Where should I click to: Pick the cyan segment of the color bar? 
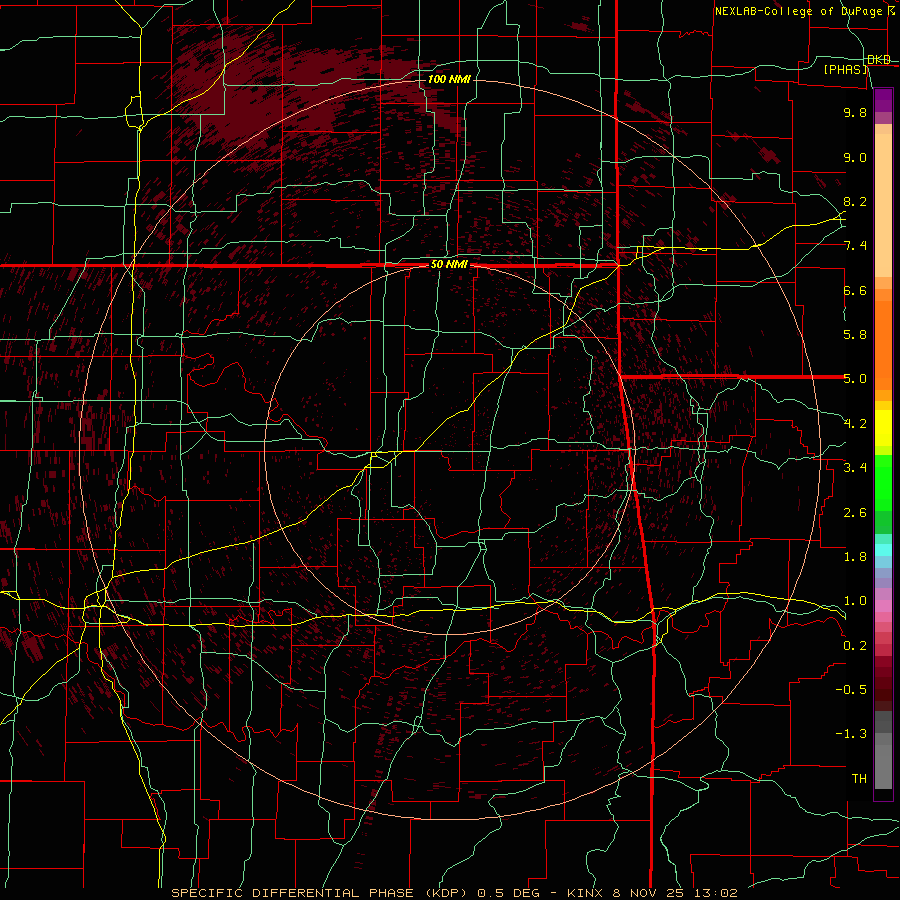coord(883,550)
